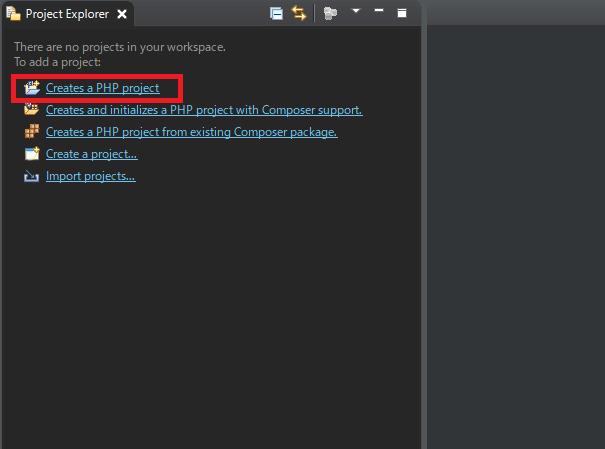Click the Composer support project icon
605x449 pixels.
(x=31, y=110)
